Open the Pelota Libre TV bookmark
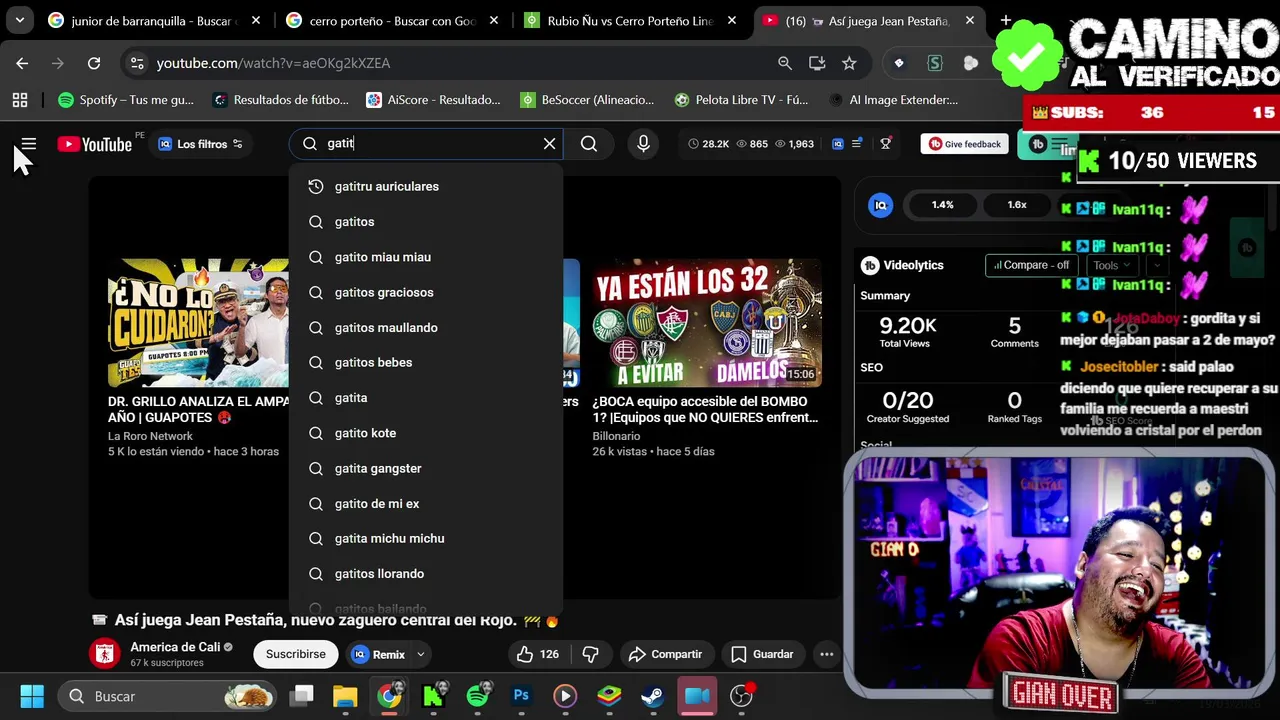This screenshot has height=720, width=1280. [x=741, y=100]
